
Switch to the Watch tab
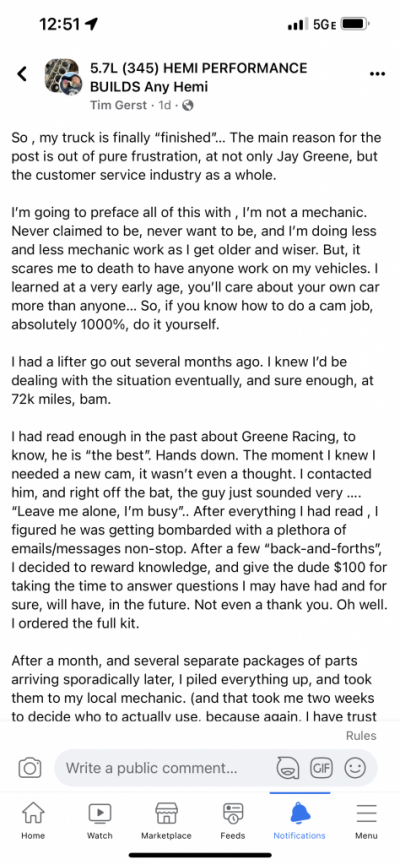pyautogui.click(x=100, y=821)
